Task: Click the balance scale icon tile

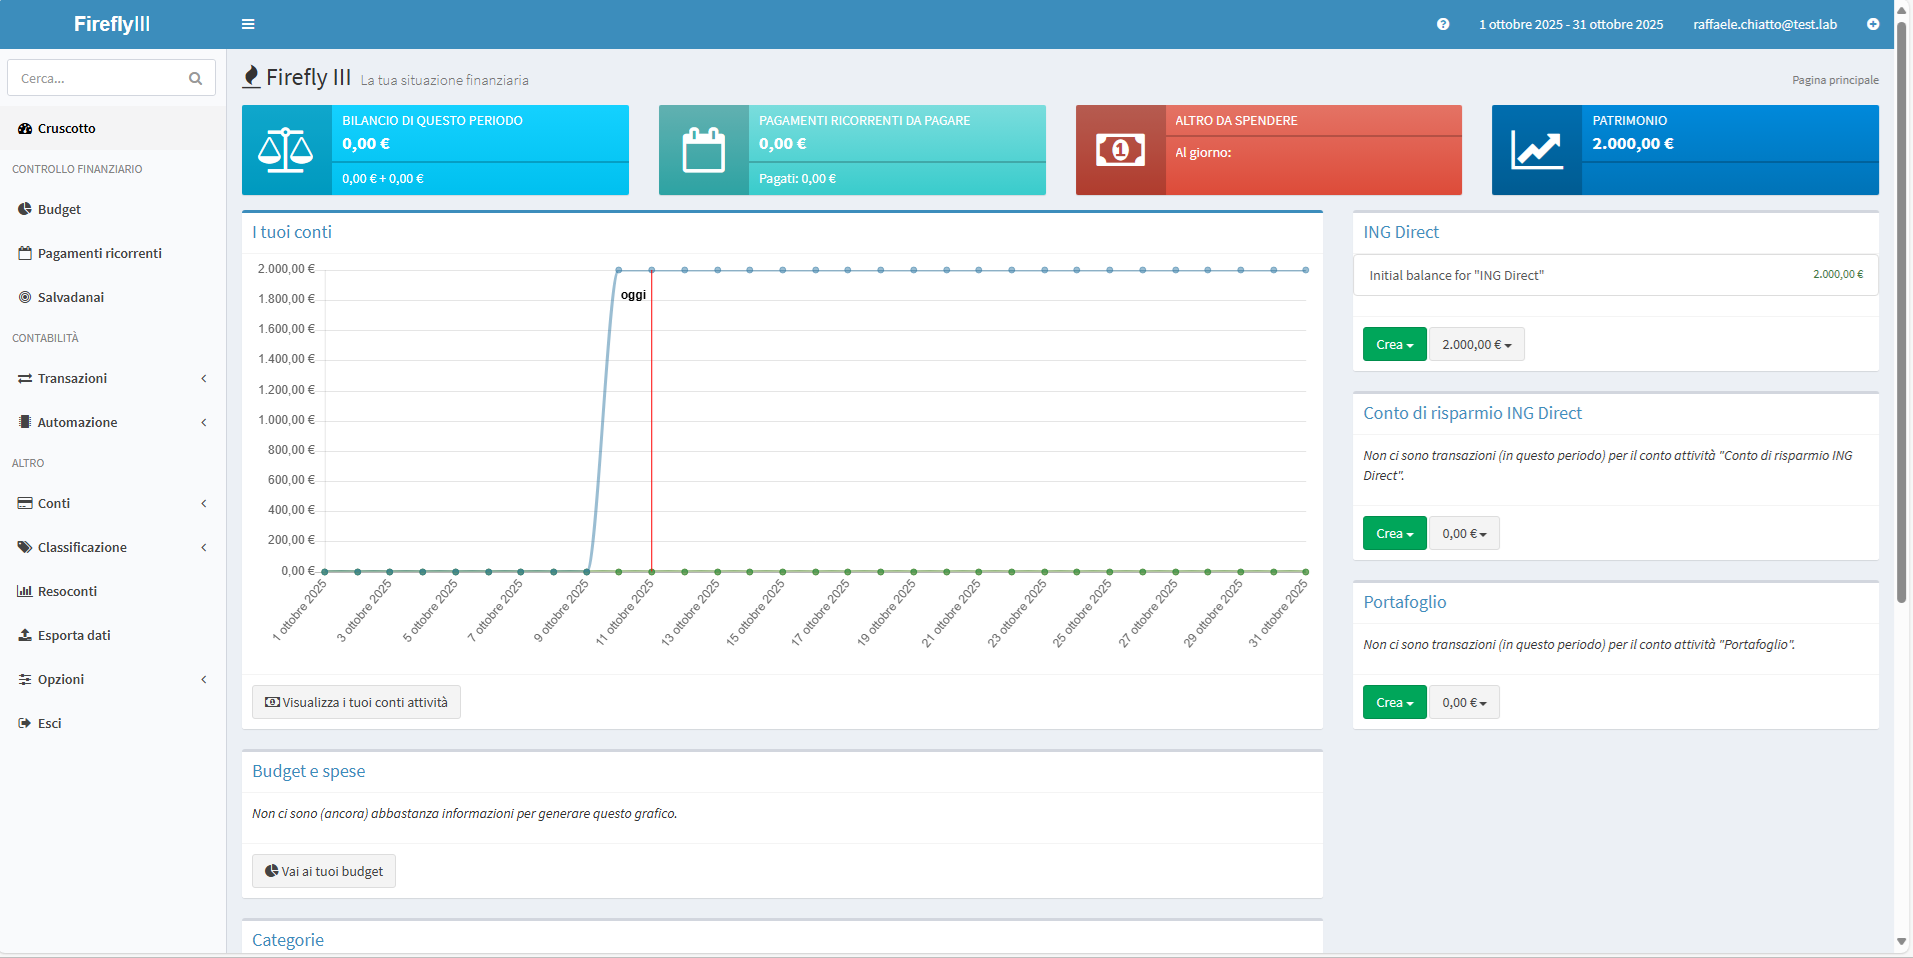Action: click(x=286, y=150)
